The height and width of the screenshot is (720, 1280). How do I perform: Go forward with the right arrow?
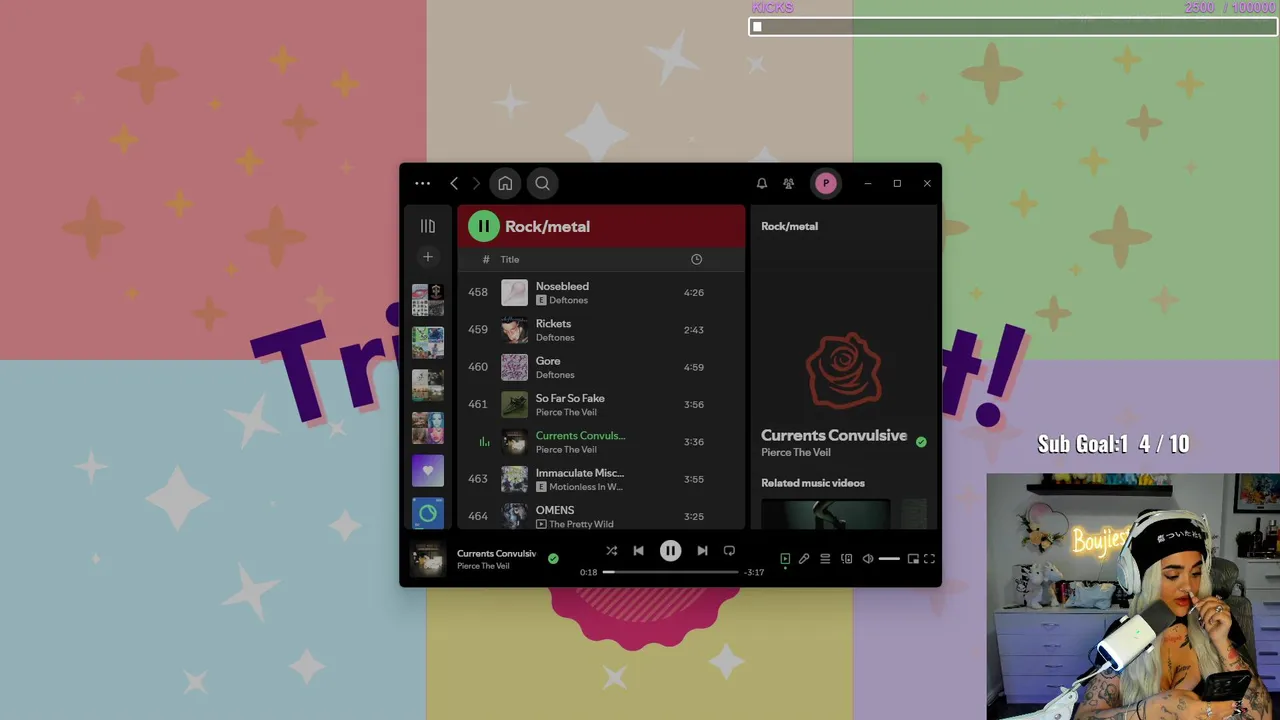tap(476, 184)
